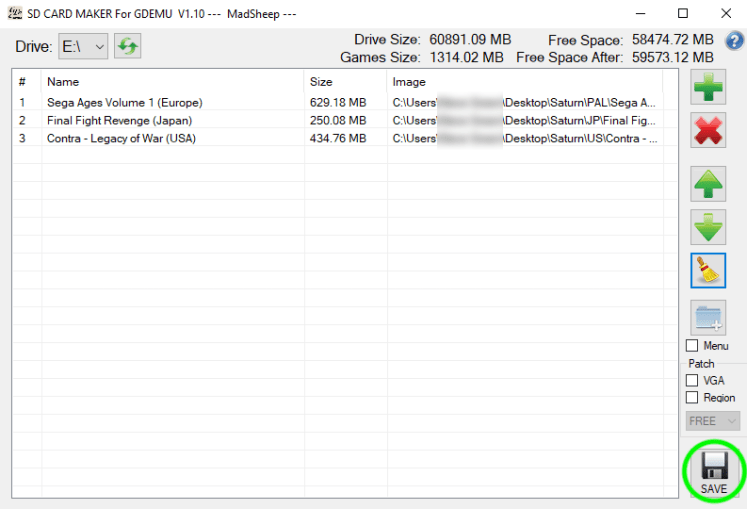
Task: Click Free Space value 58474.72 MB
Action: coord(673,40)
